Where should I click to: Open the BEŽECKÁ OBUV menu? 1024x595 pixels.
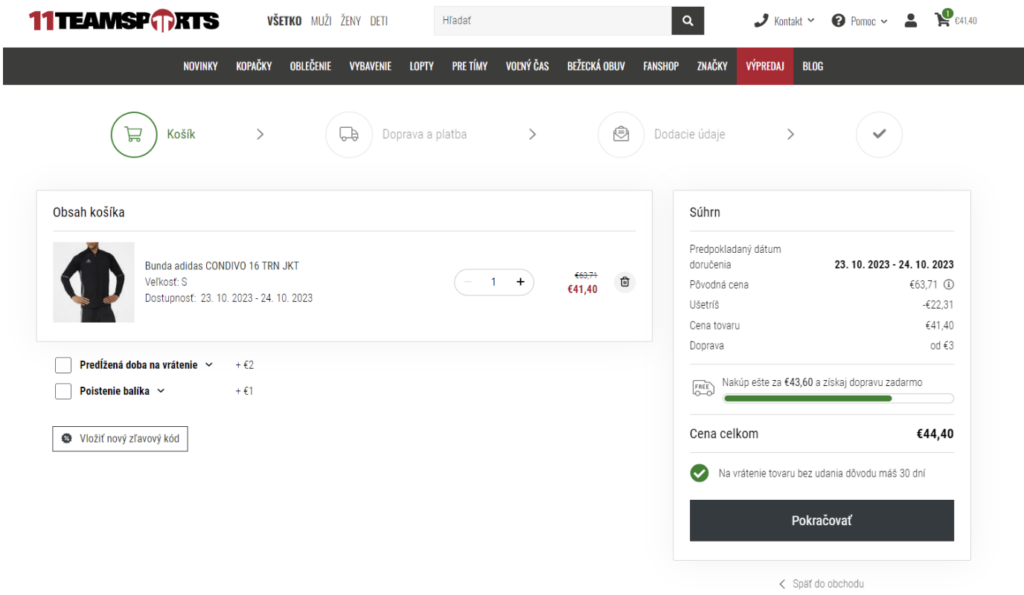point(596,66)
